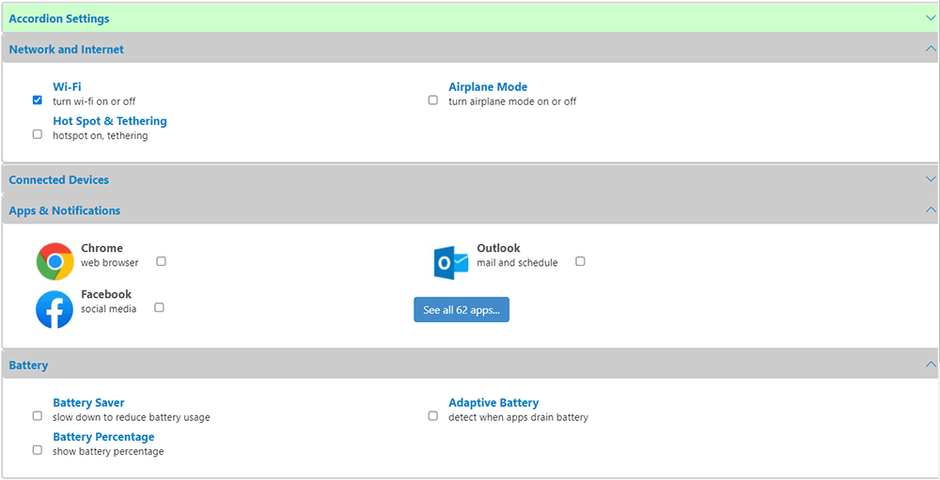Viewport: 940px width, 480px height.
Task: Click the See all 62 apps button
Action: click(462, 310)
